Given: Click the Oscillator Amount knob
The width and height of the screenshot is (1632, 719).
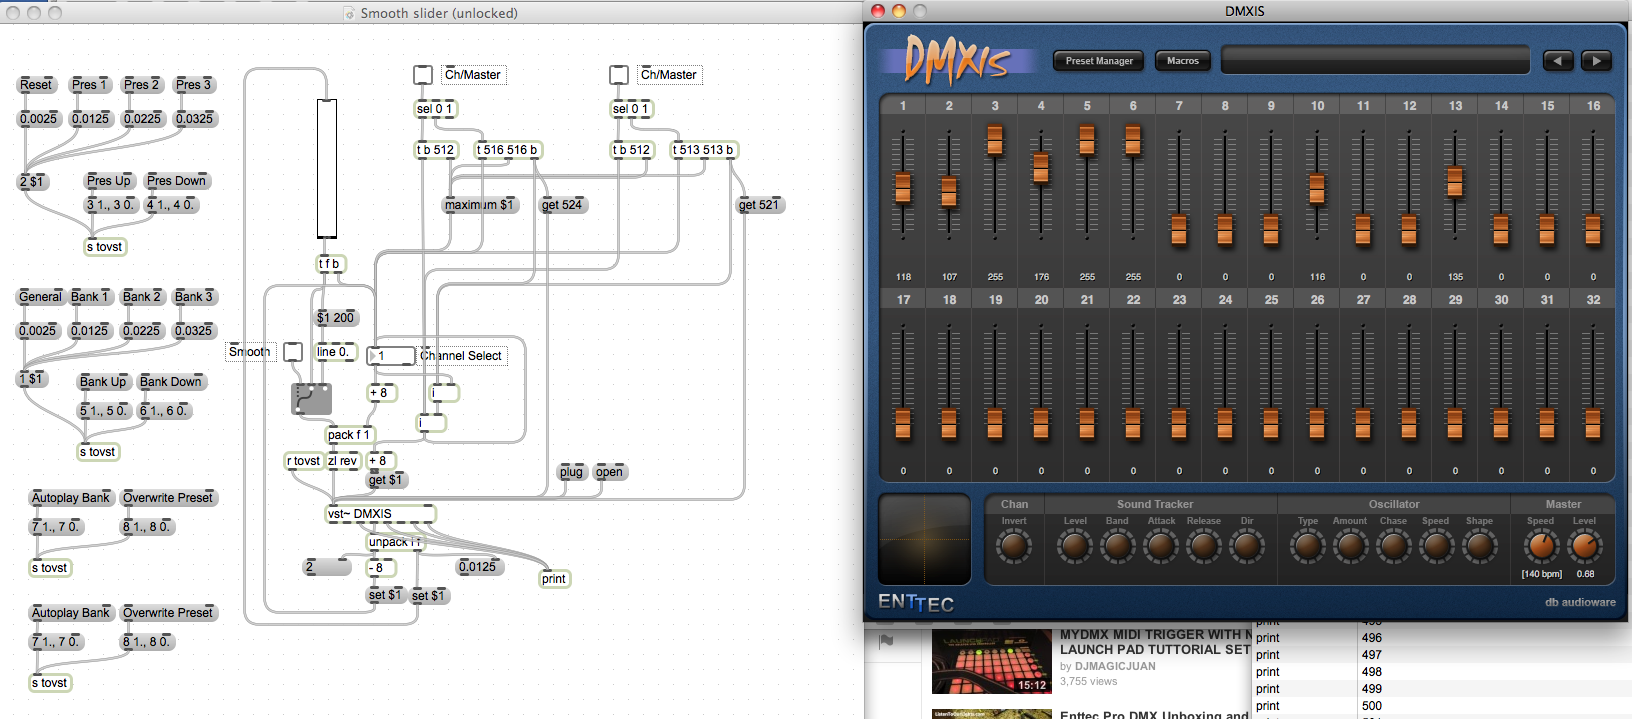Looking at the screenshot, I should pyautogui.click(x=1350, y=546).
